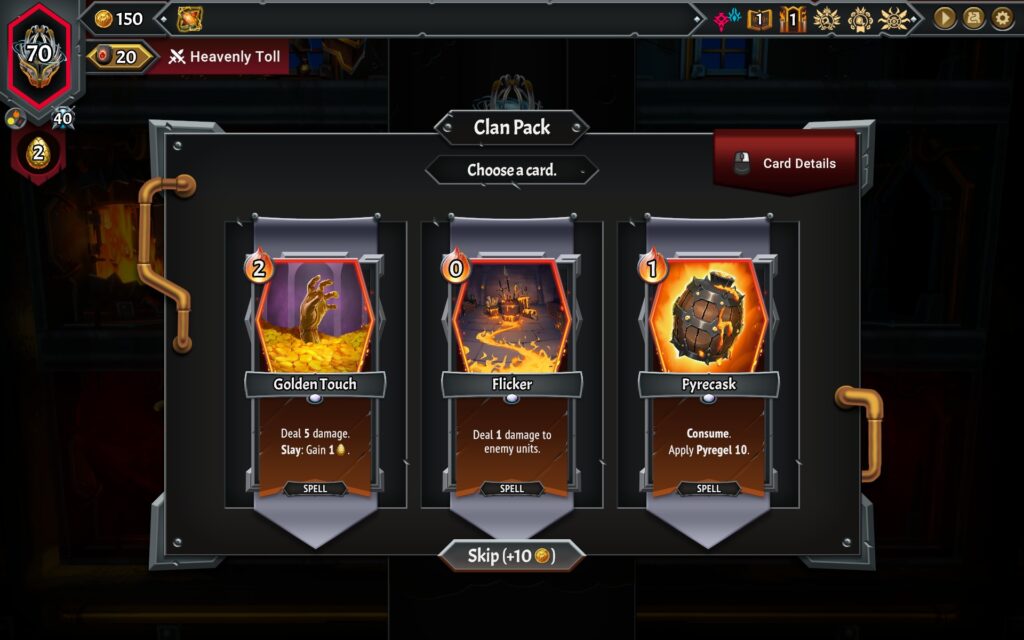Open the map scroll icon in top bar
The image size is (1024, 640).
(973, 18)
